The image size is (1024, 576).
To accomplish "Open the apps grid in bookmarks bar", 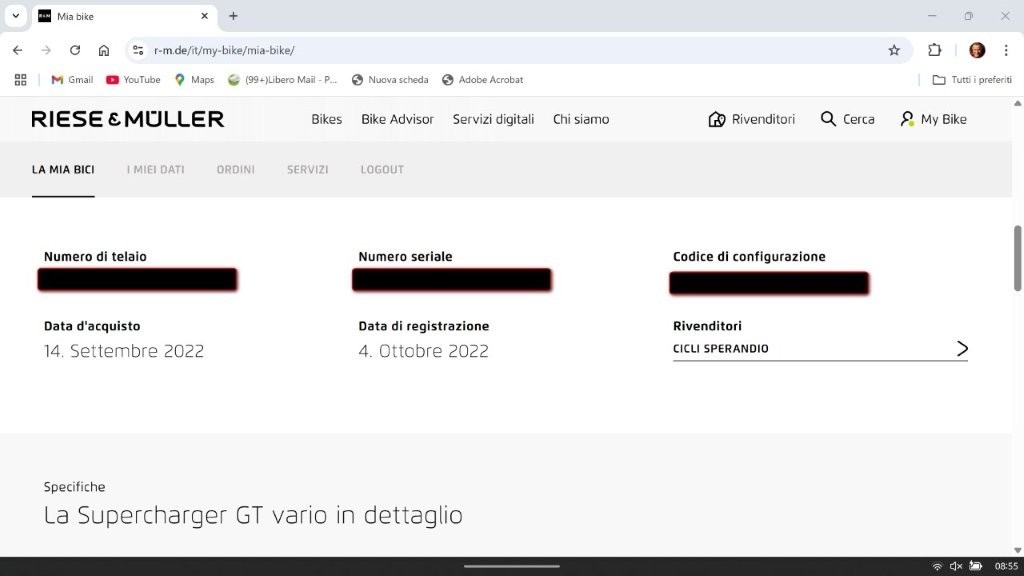I will coord(21,80).
